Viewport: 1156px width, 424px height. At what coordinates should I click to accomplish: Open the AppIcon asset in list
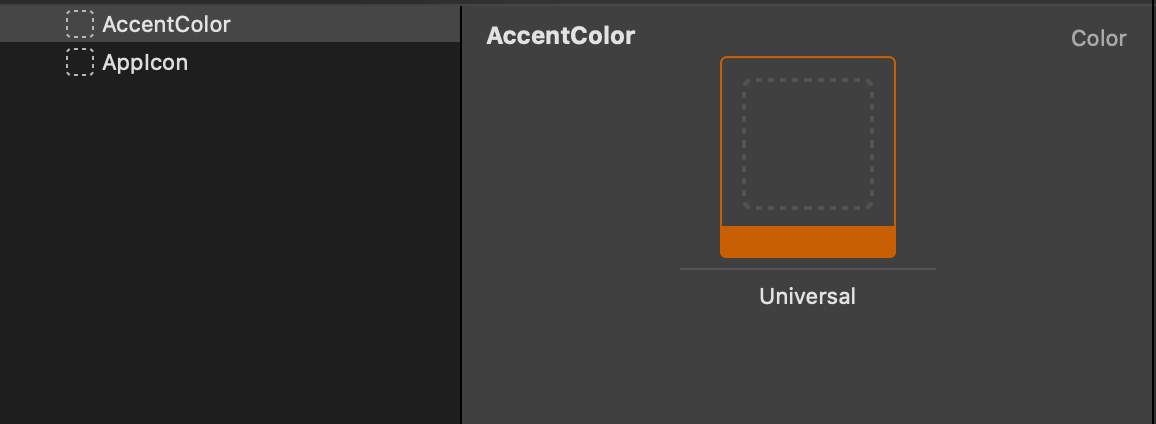(x=145, y=63)
